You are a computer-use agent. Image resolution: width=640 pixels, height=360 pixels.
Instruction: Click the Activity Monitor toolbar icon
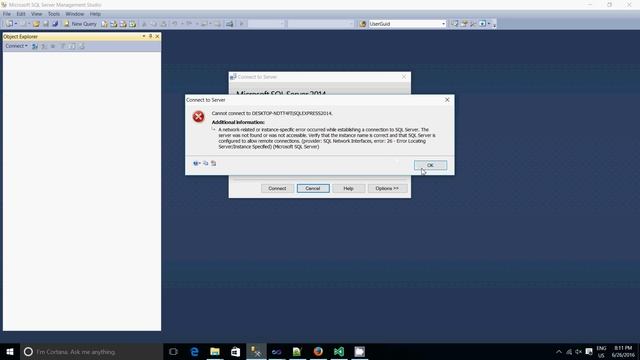(230, 24)
